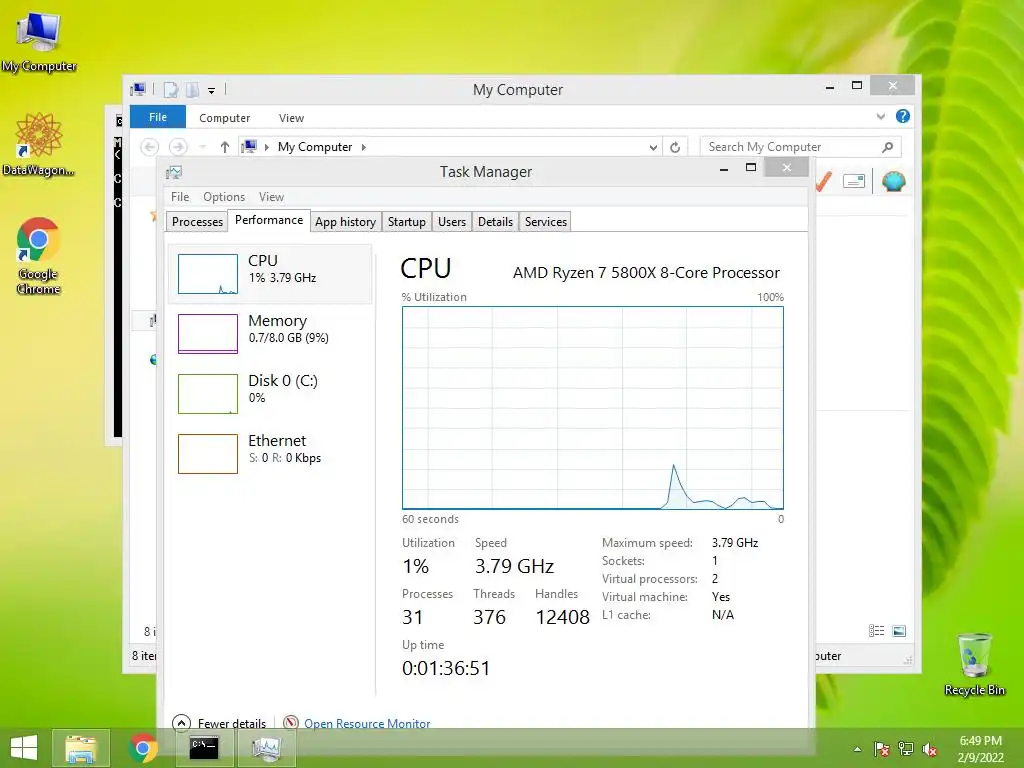Open the Task Manager Options menu
The image size is (1024, 768).
coord(223,197)
